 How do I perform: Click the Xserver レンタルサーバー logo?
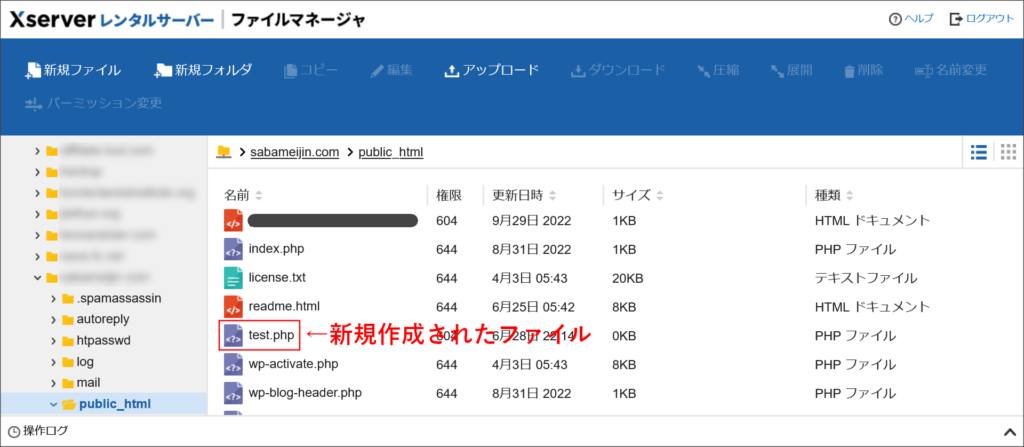point(112,20)
